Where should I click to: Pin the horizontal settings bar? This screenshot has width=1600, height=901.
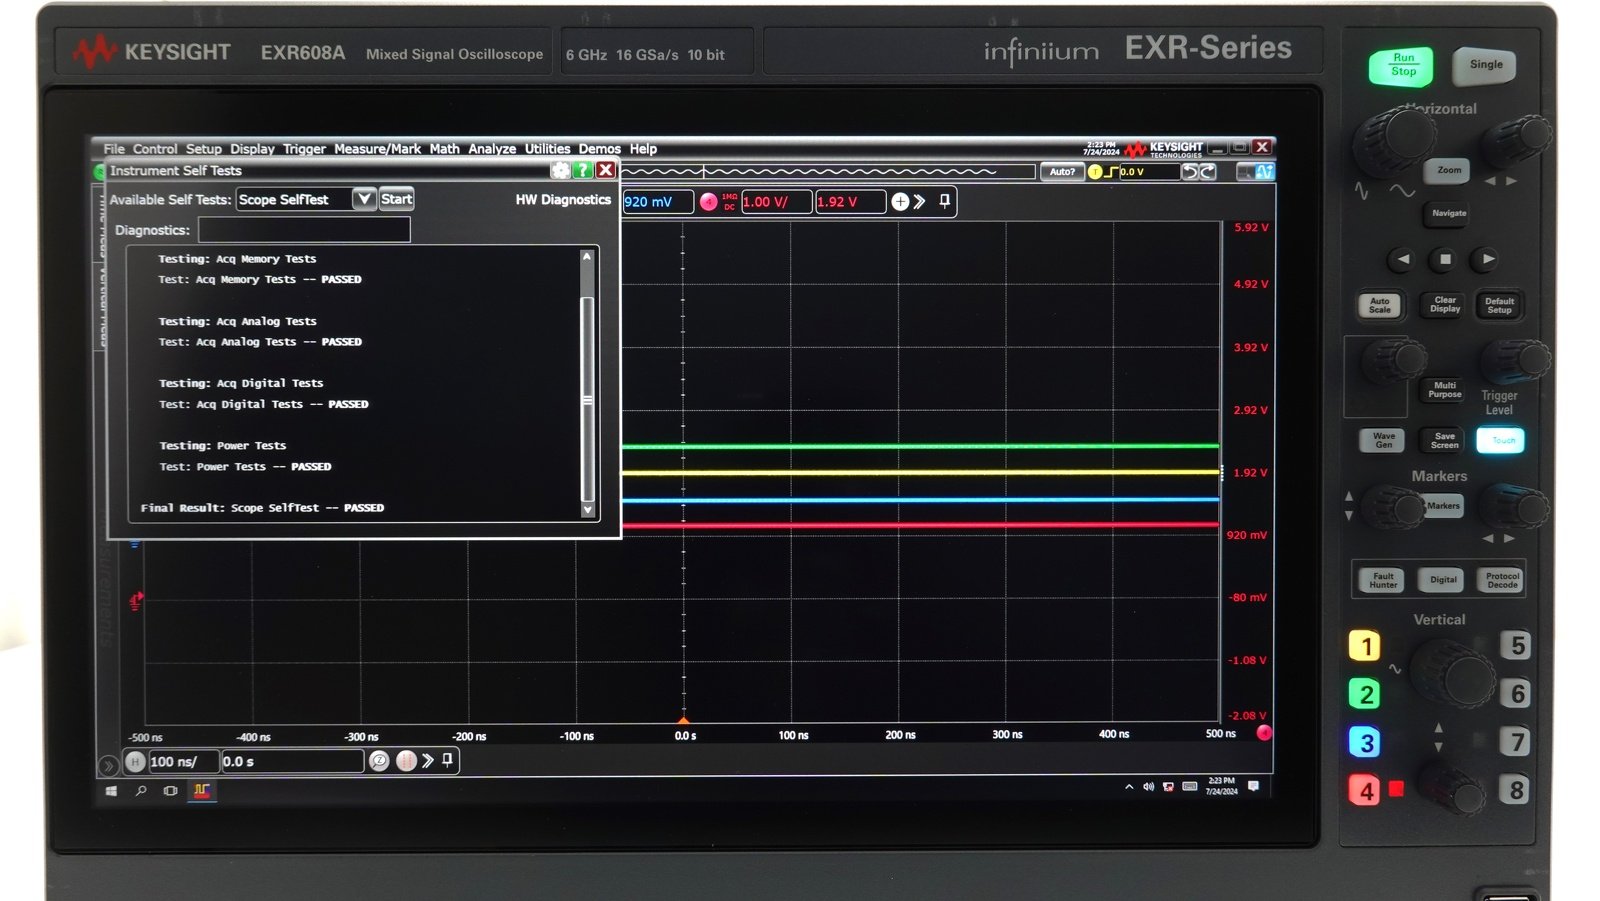[x=448, y=760]
